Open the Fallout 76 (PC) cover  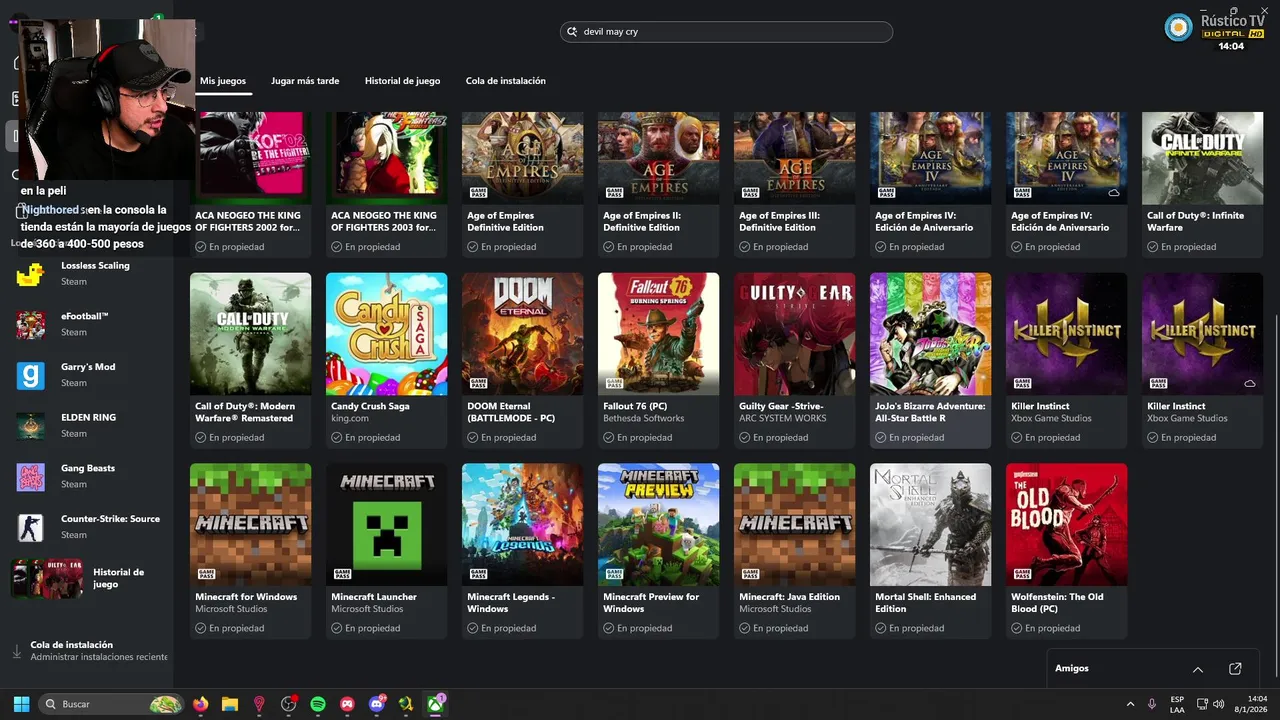pyautogui.click(x=658, y=334)
